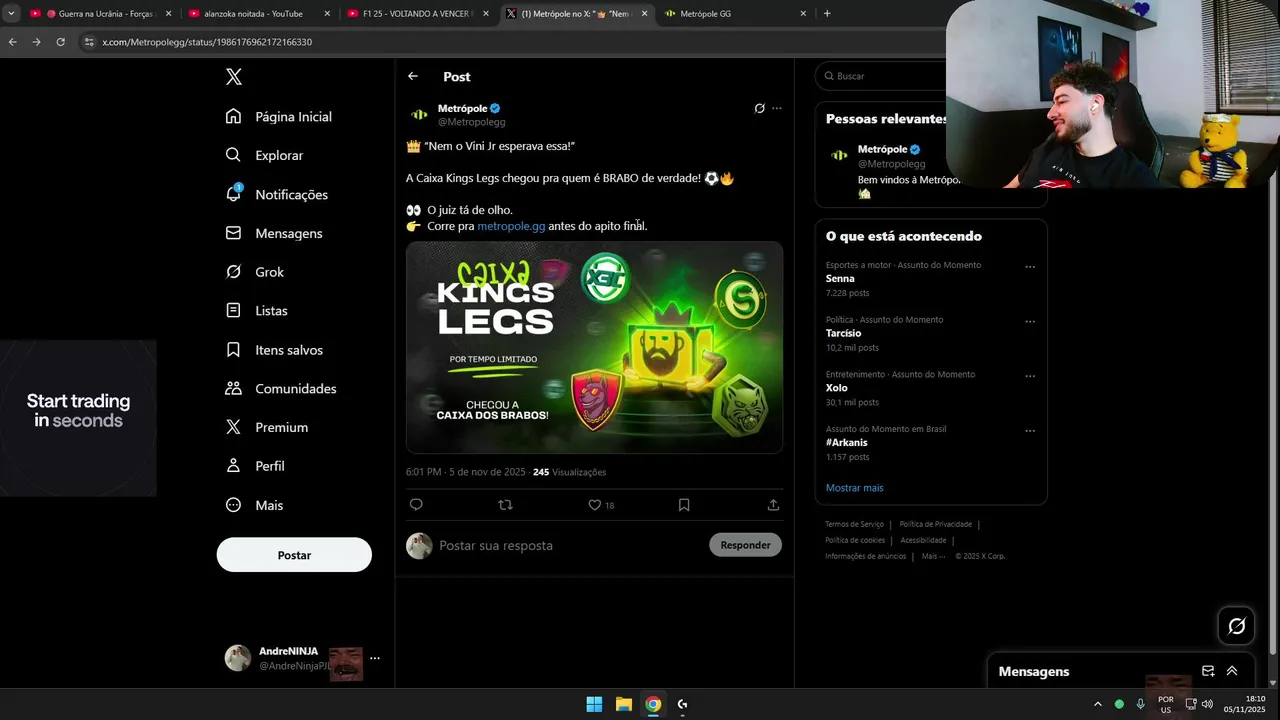Click the repost icon
The height and width of the screenshot is (720, 1280).
point(505,505)
